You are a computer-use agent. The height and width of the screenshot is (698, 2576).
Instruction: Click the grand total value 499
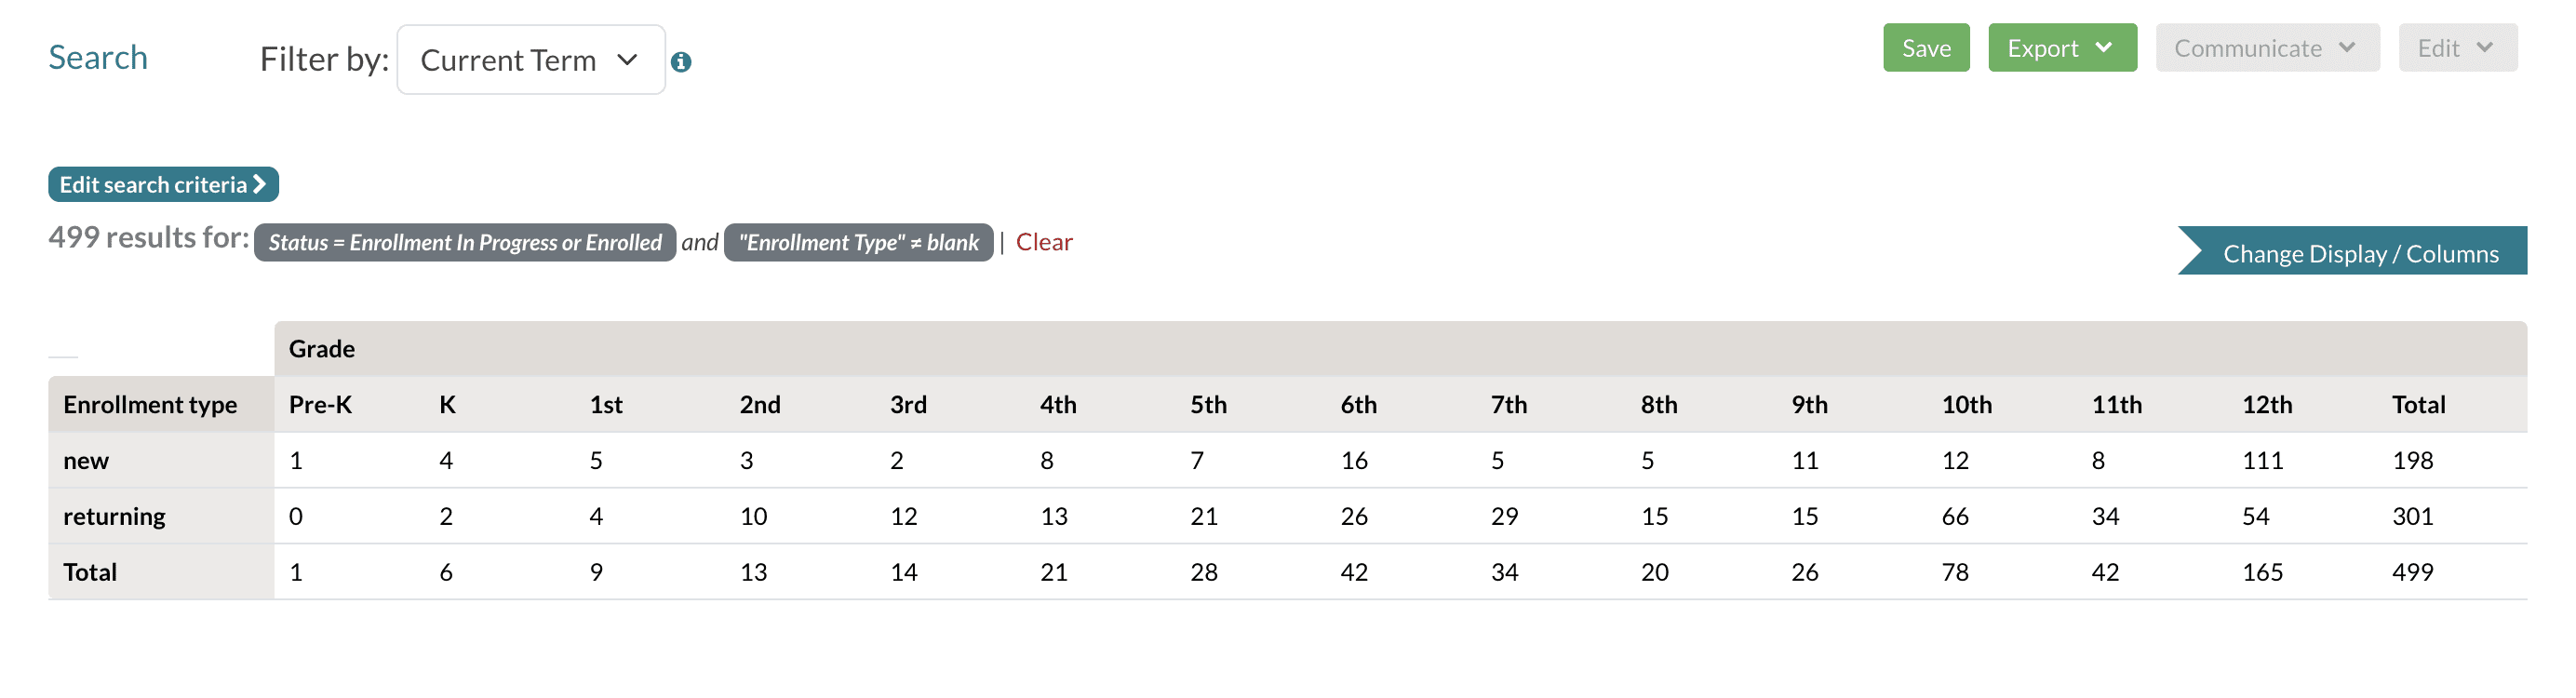[x=2412, y=572]
